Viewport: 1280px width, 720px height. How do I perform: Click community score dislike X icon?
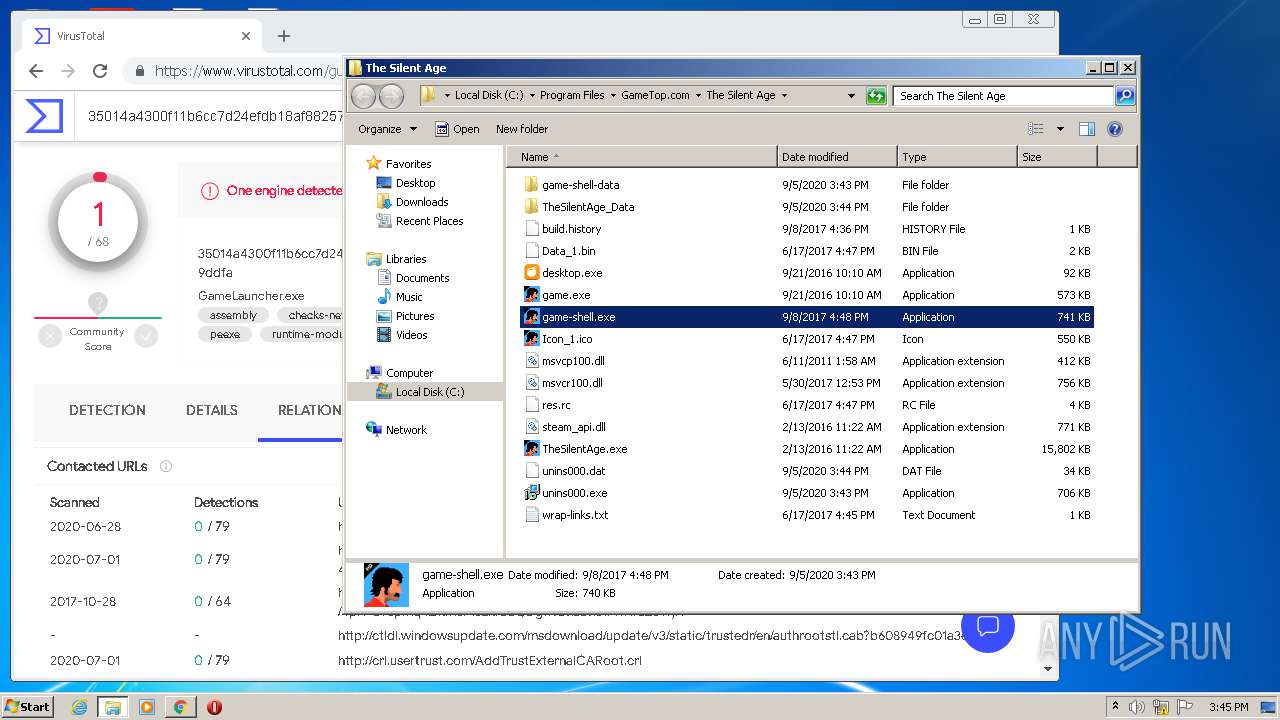coord(50,336)
